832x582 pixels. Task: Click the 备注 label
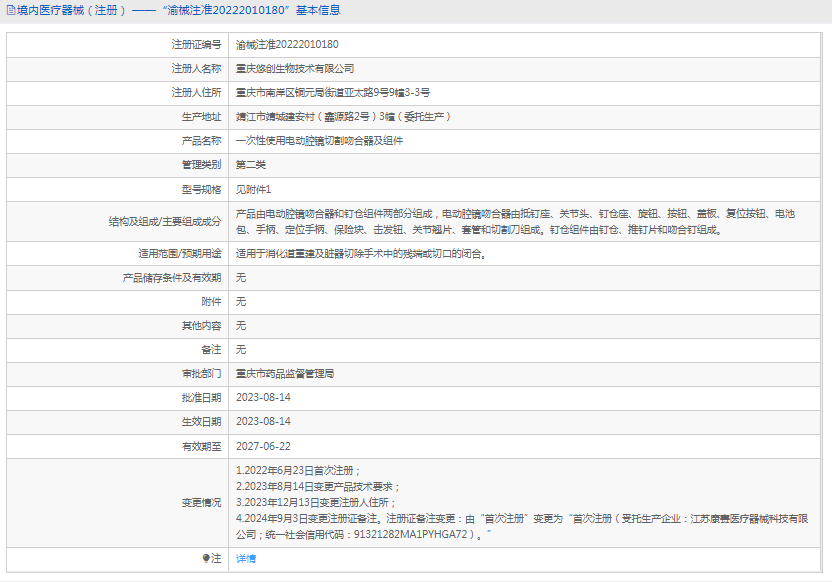pyautogui.click(x=212, y=350)
